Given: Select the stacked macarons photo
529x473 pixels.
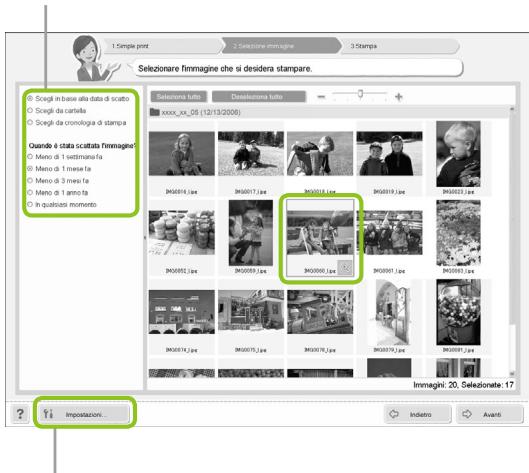Looking at the screenshot, I should pyautogui.click(x=182, y=233).
